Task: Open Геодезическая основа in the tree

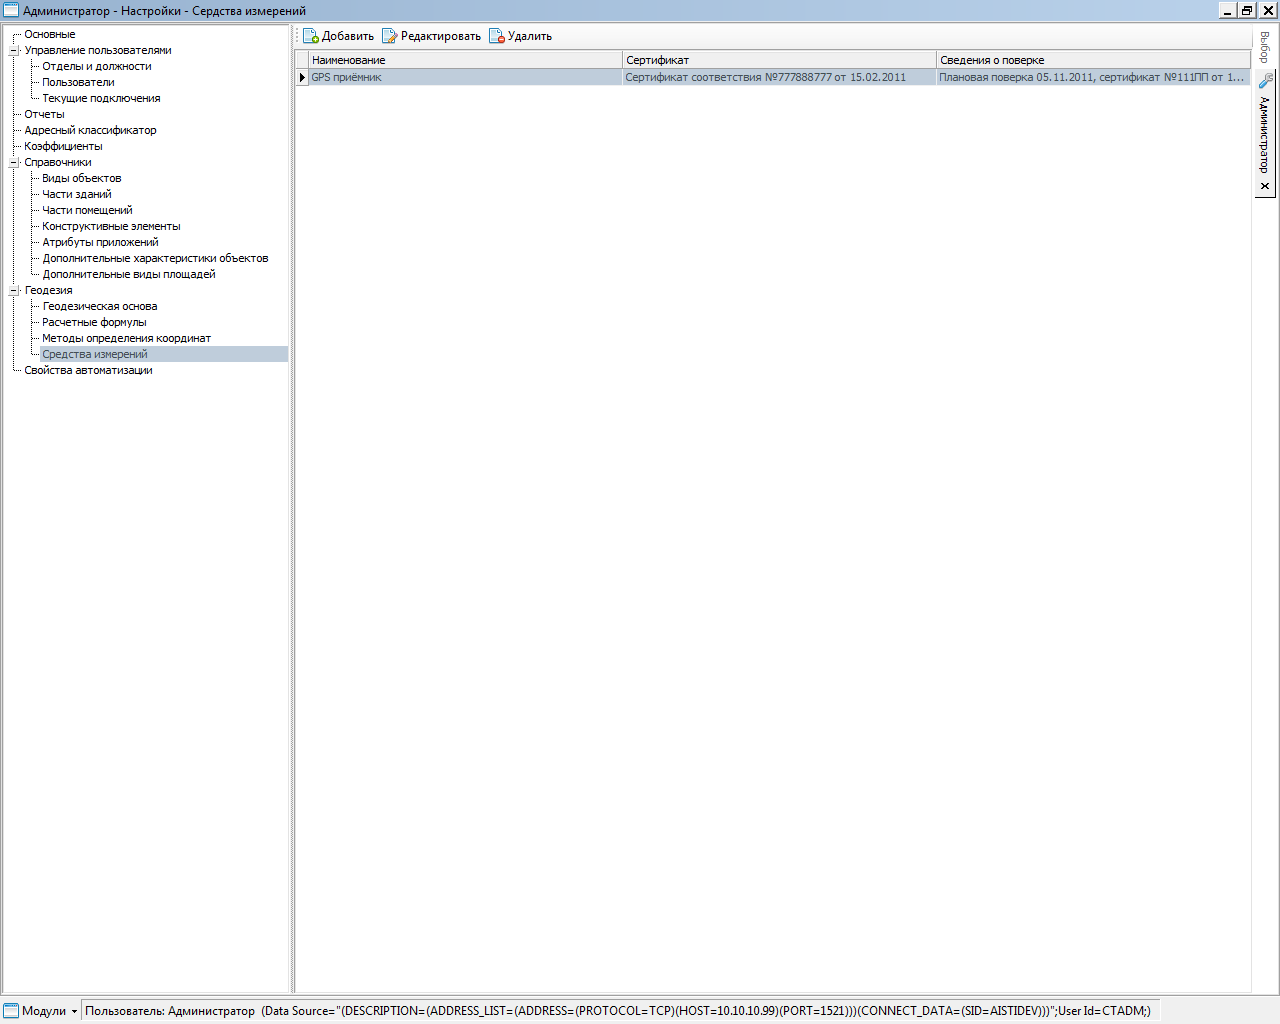Action: click(99, 306)
